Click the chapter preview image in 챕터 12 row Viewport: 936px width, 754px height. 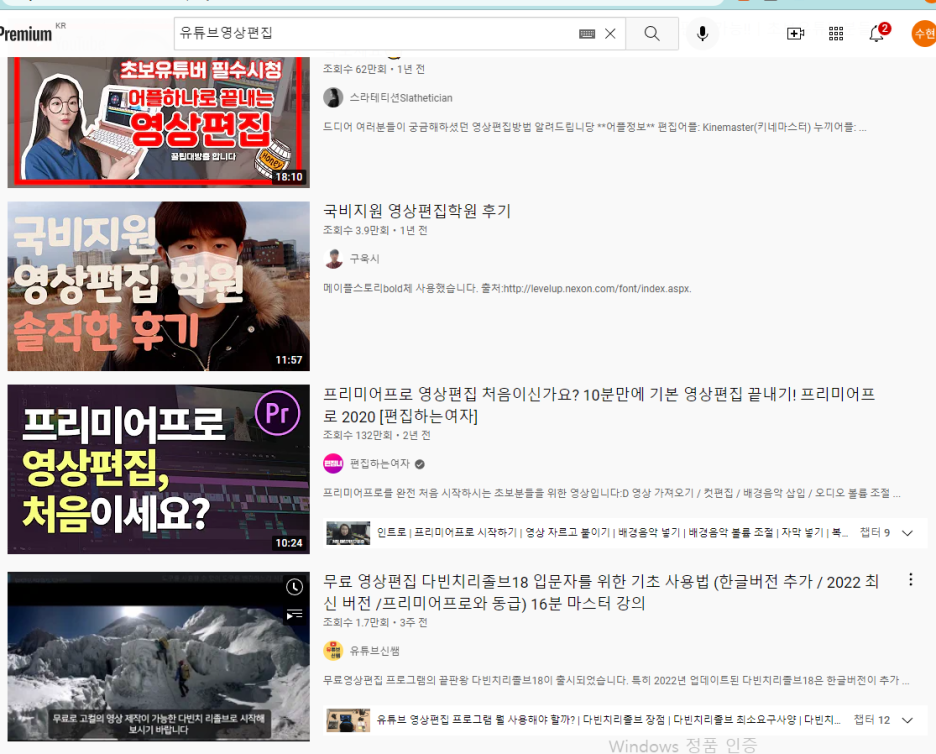point(348,721)
